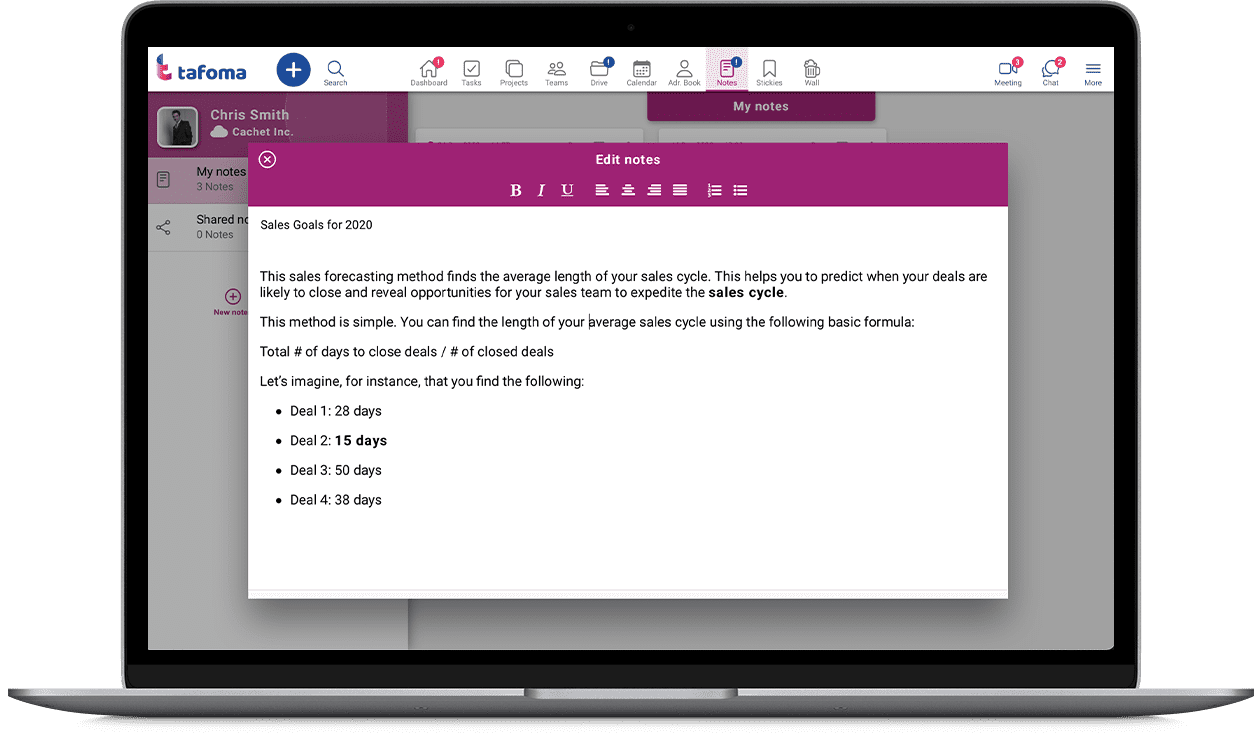Toggle bold formatting in the editor
1259x733 pixels.
[516, 190]
